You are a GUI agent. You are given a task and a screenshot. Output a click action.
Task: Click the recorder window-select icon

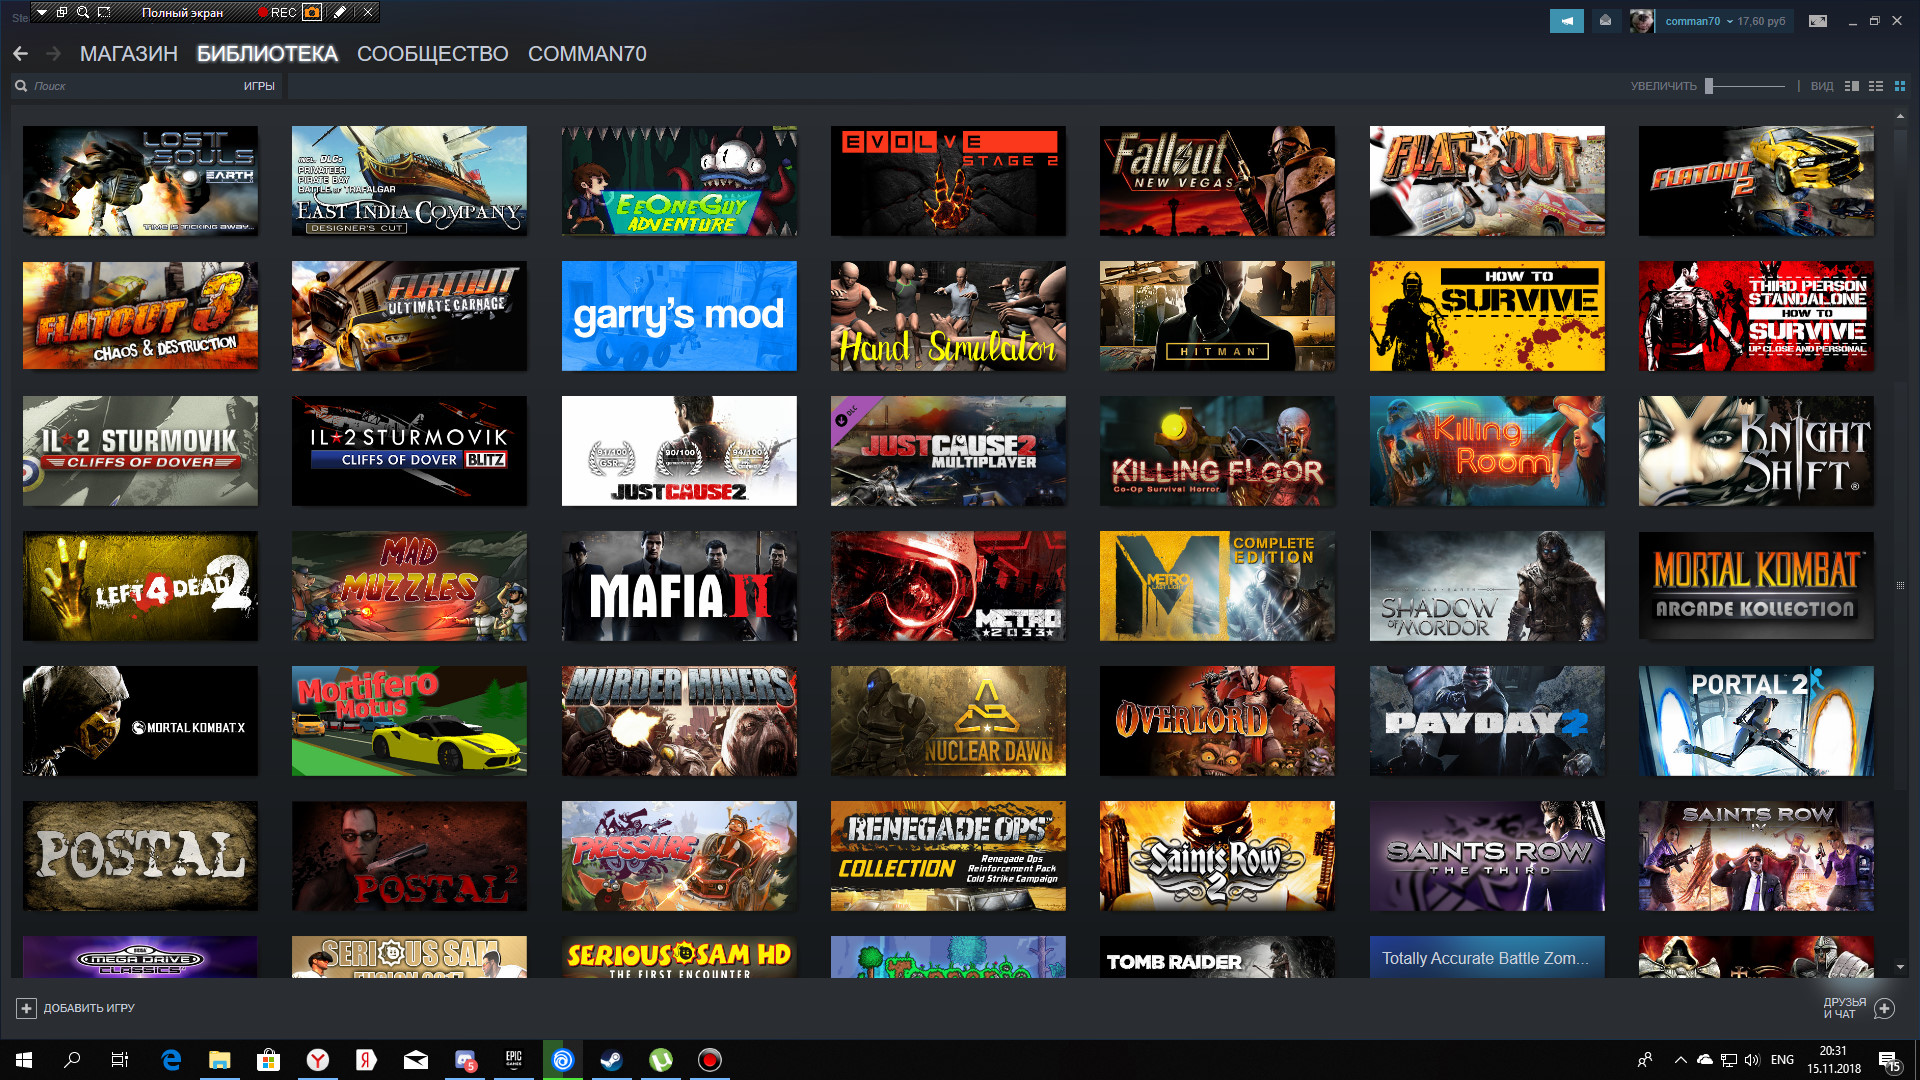pos(62,12)
